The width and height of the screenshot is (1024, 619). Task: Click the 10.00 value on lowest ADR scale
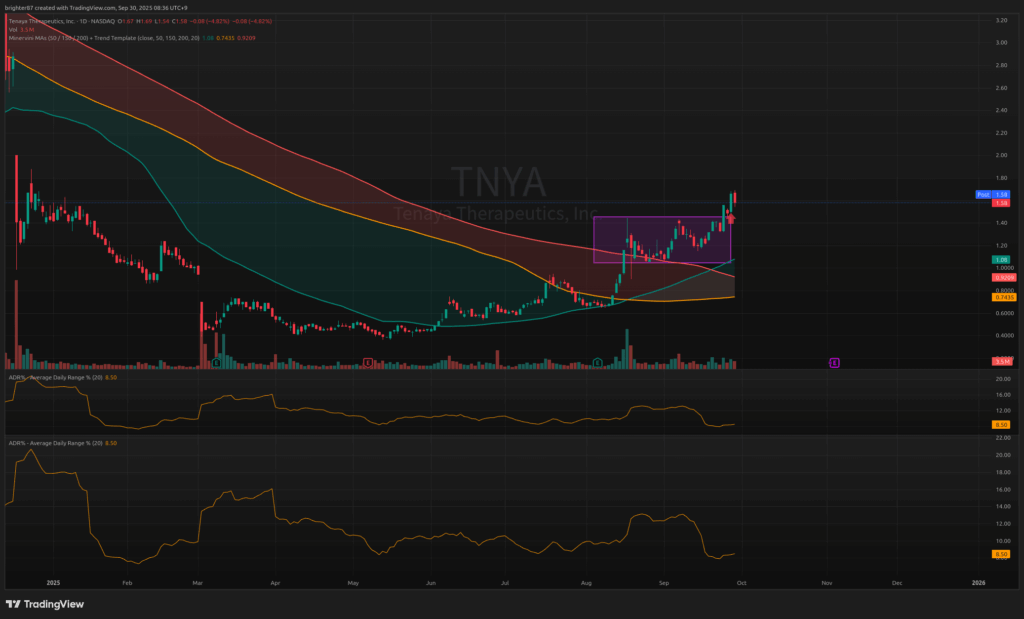1002,541
